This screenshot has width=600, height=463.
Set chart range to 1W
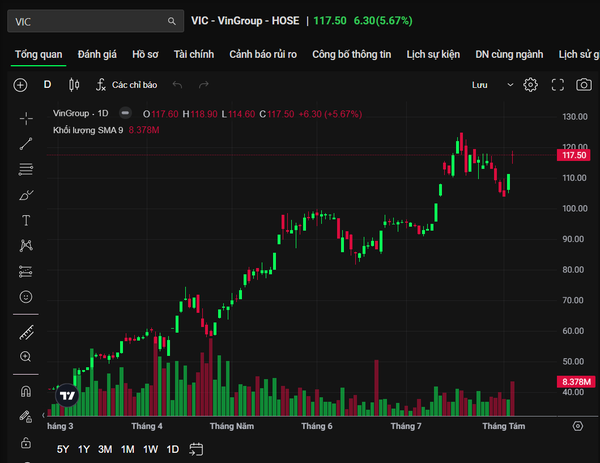(x=150, y=449)
